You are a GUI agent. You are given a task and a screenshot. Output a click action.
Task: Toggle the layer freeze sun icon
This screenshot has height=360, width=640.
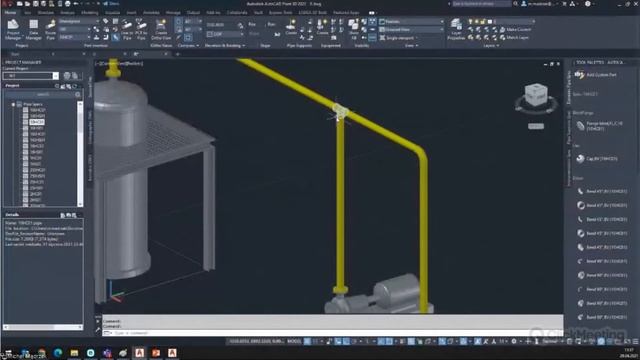point(477,21)
